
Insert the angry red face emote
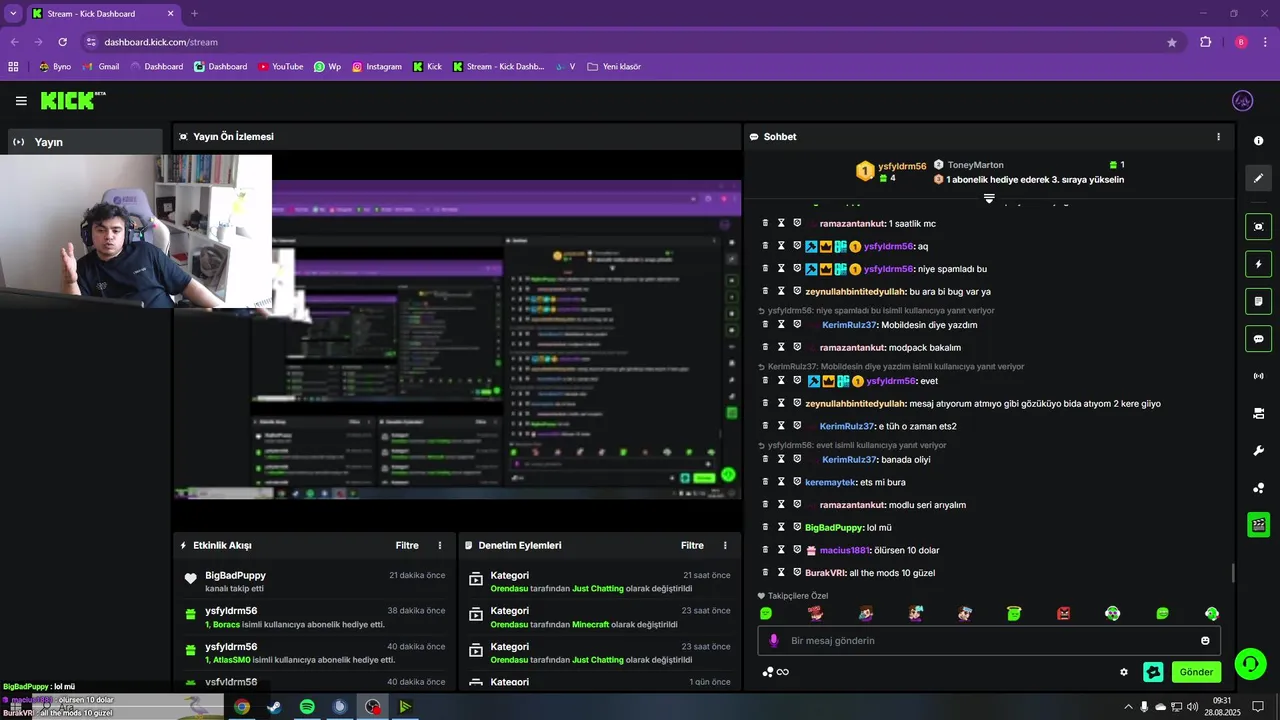click(1063, 613)
